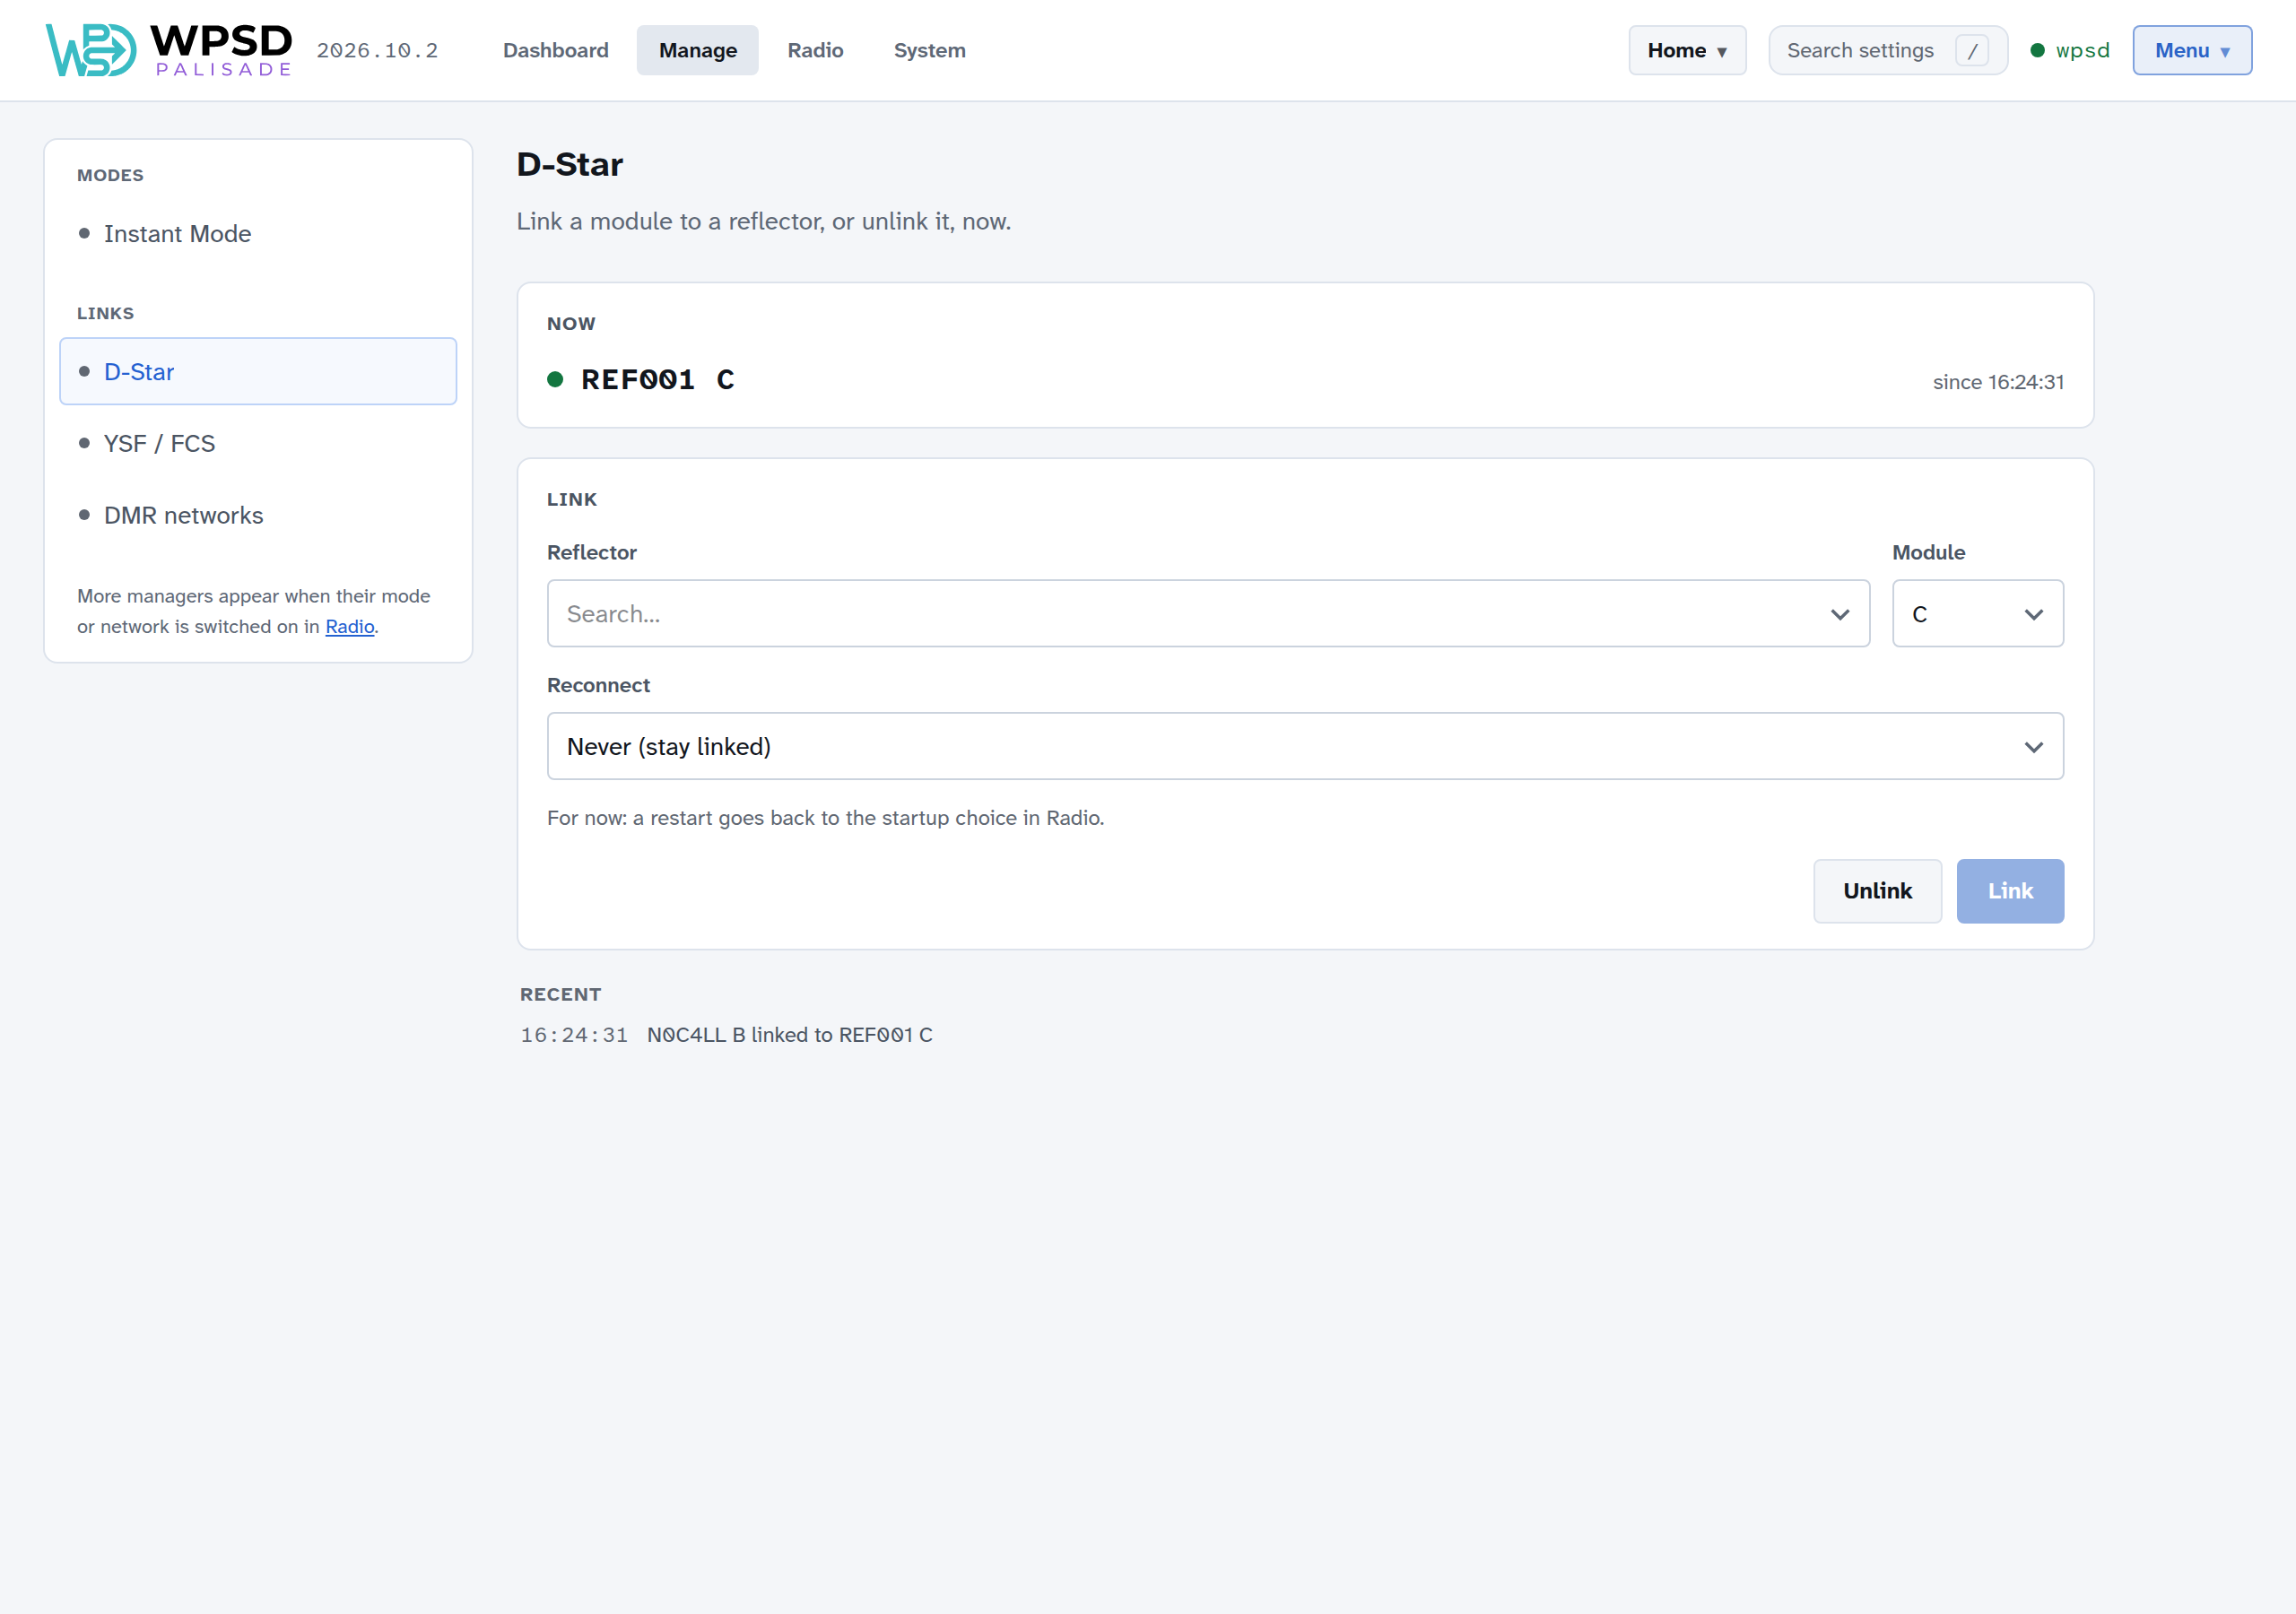Expand the Menu dropdown button
The image size is (2296, 1614).
point(2191,50)
